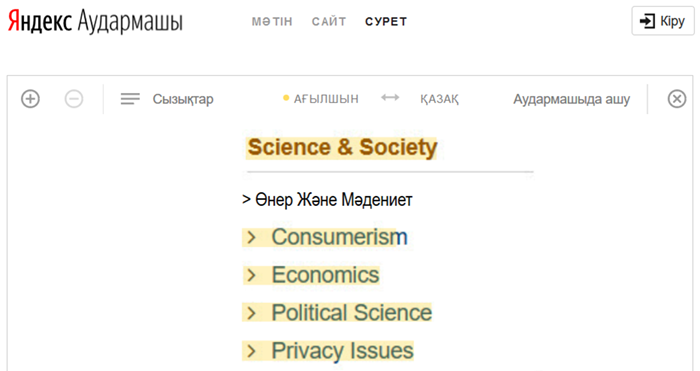Click the Яндекс logo

pyautogui.click(x=40, y=21)
